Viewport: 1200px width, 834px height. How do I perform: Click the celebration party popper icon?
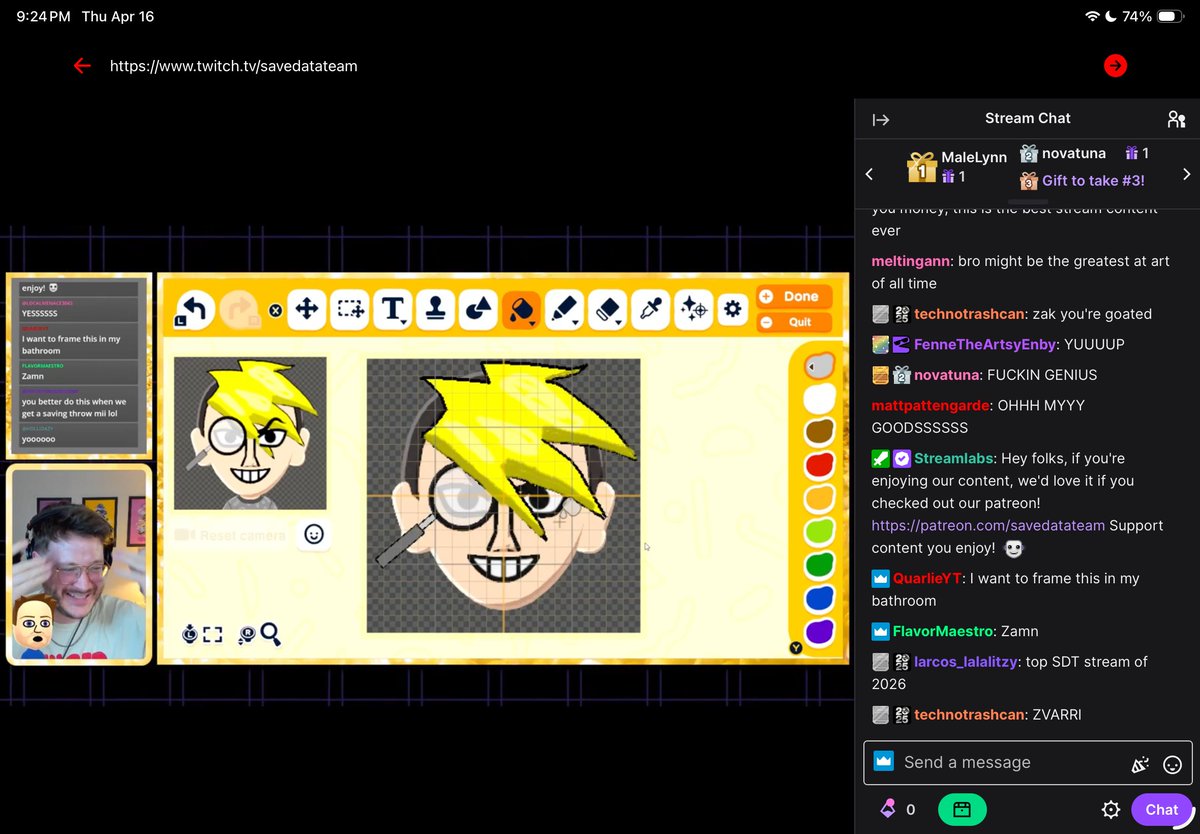coord(1139,764)
